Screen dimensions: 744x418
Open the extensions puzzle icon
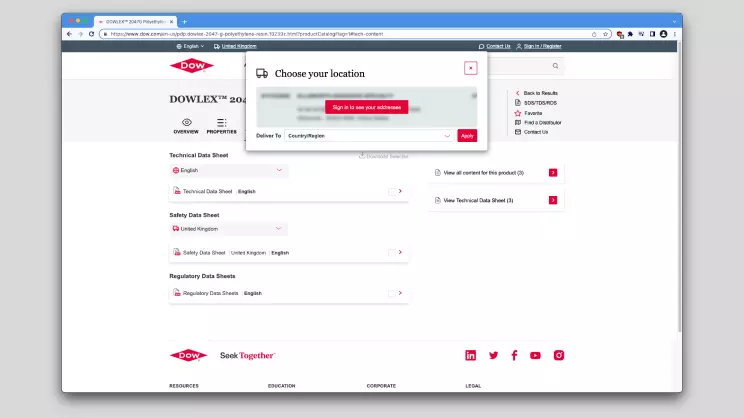point(630,34)
